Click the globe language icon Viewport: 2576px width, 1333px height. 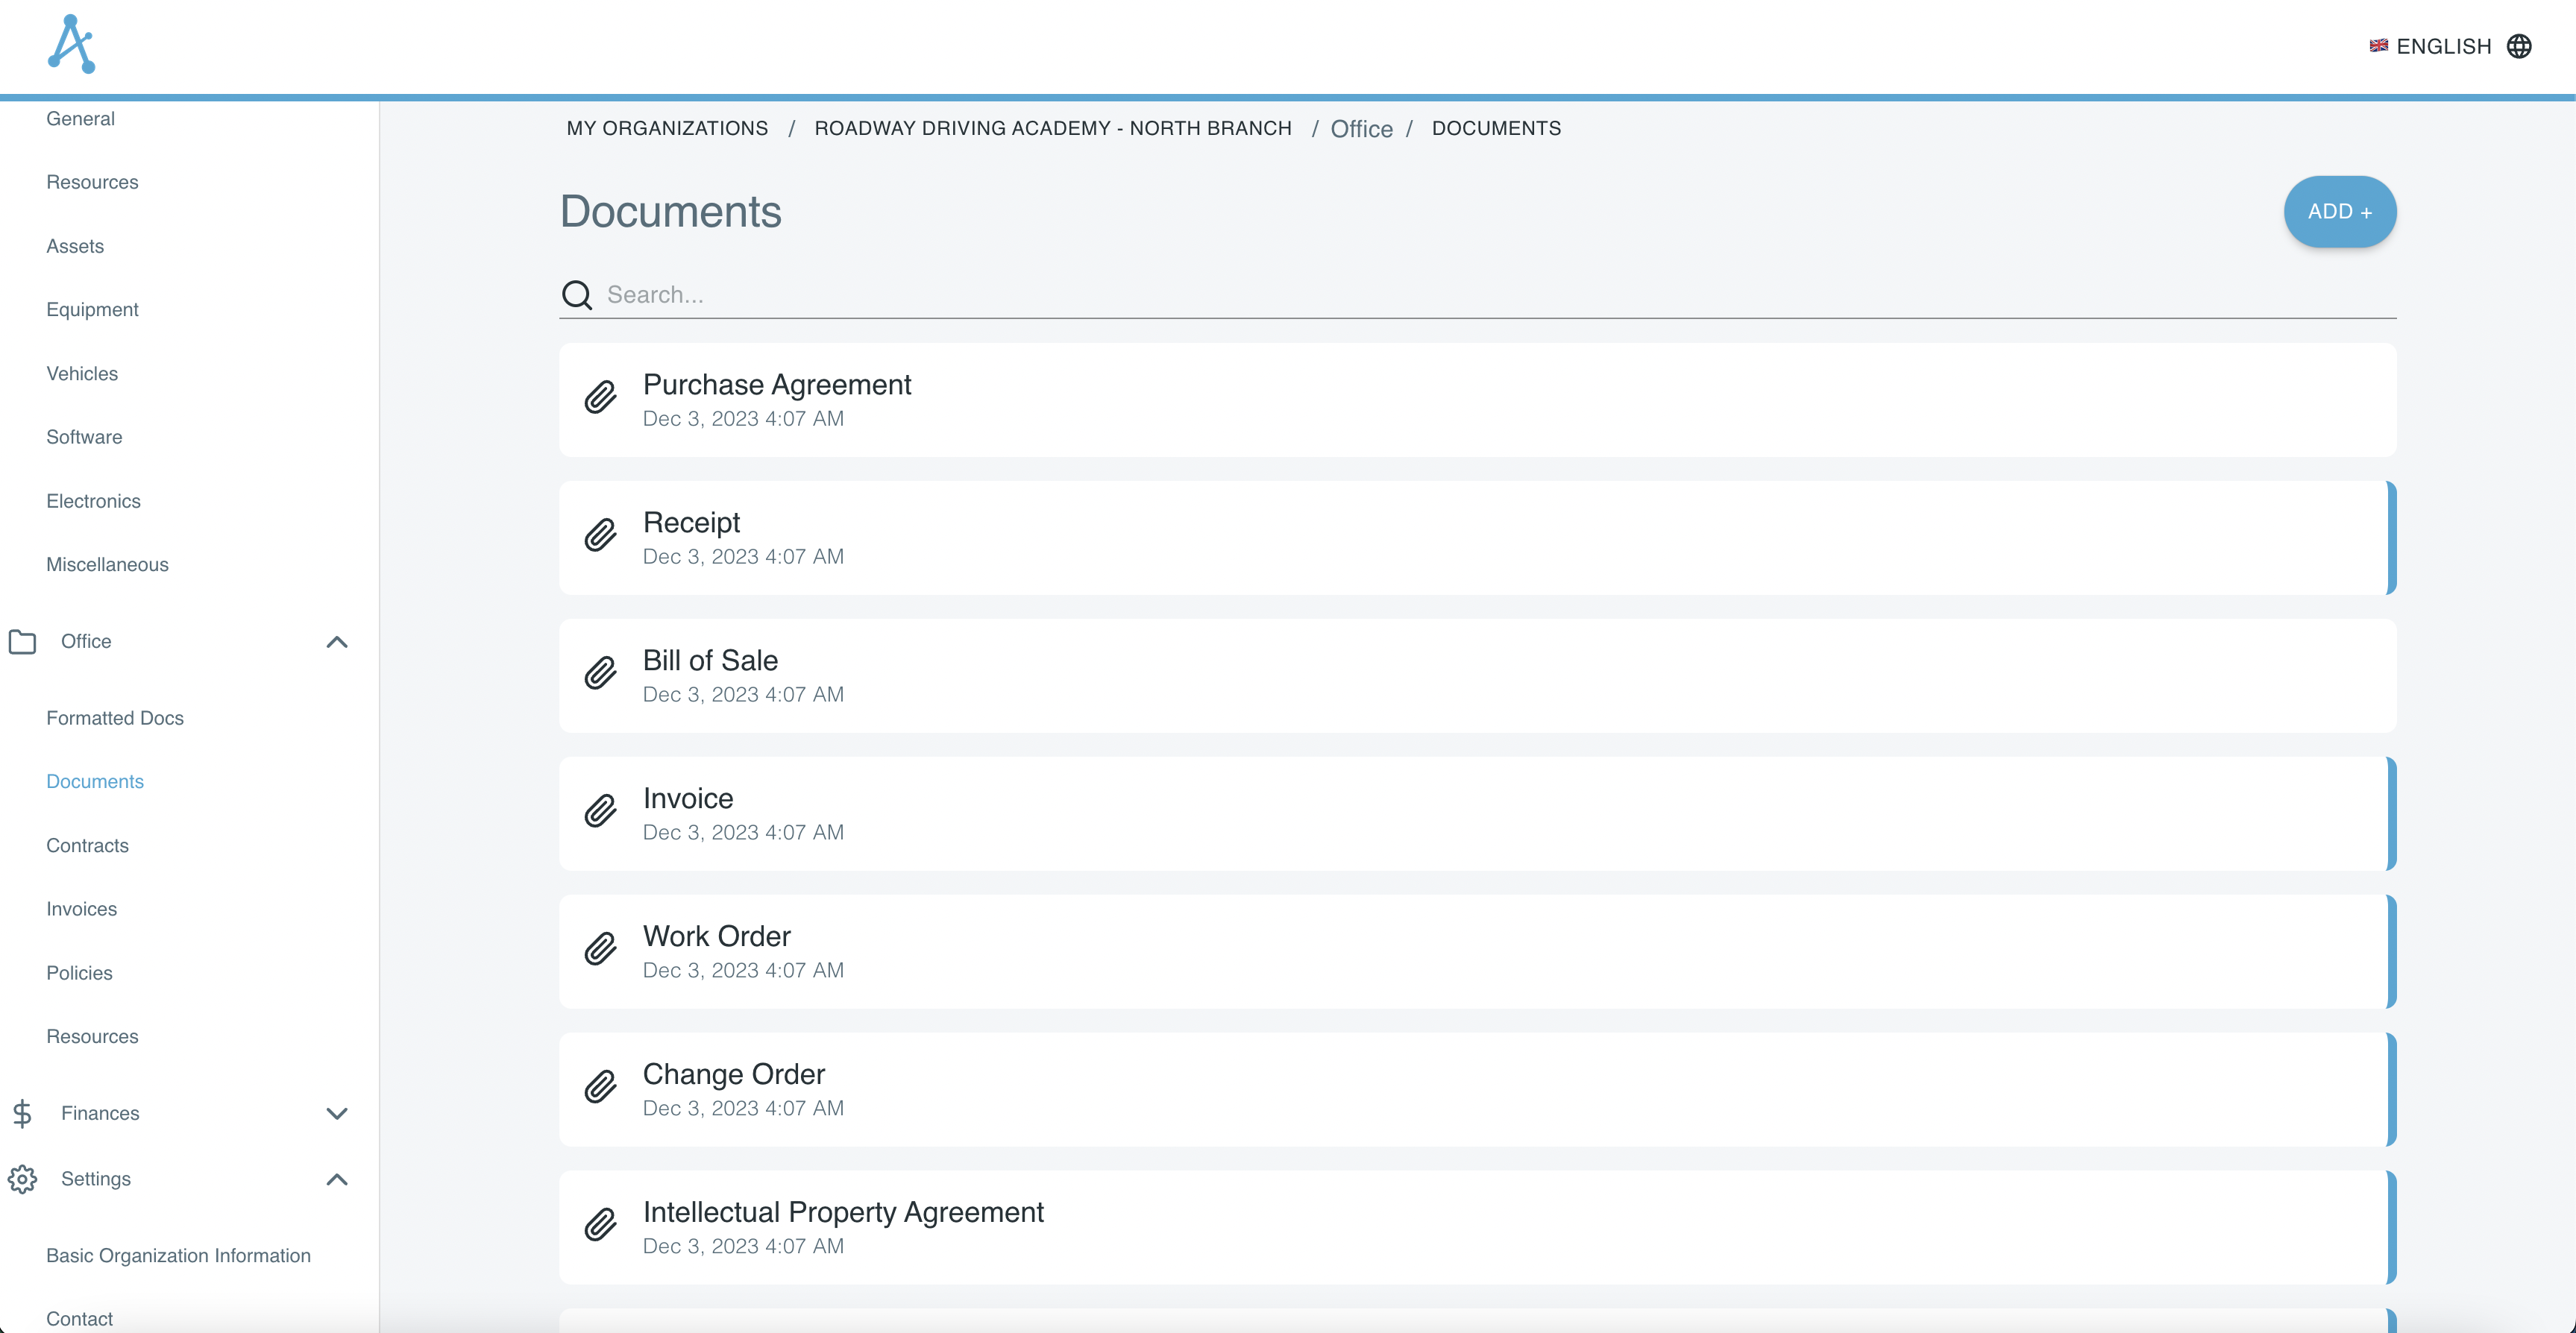2519,47
